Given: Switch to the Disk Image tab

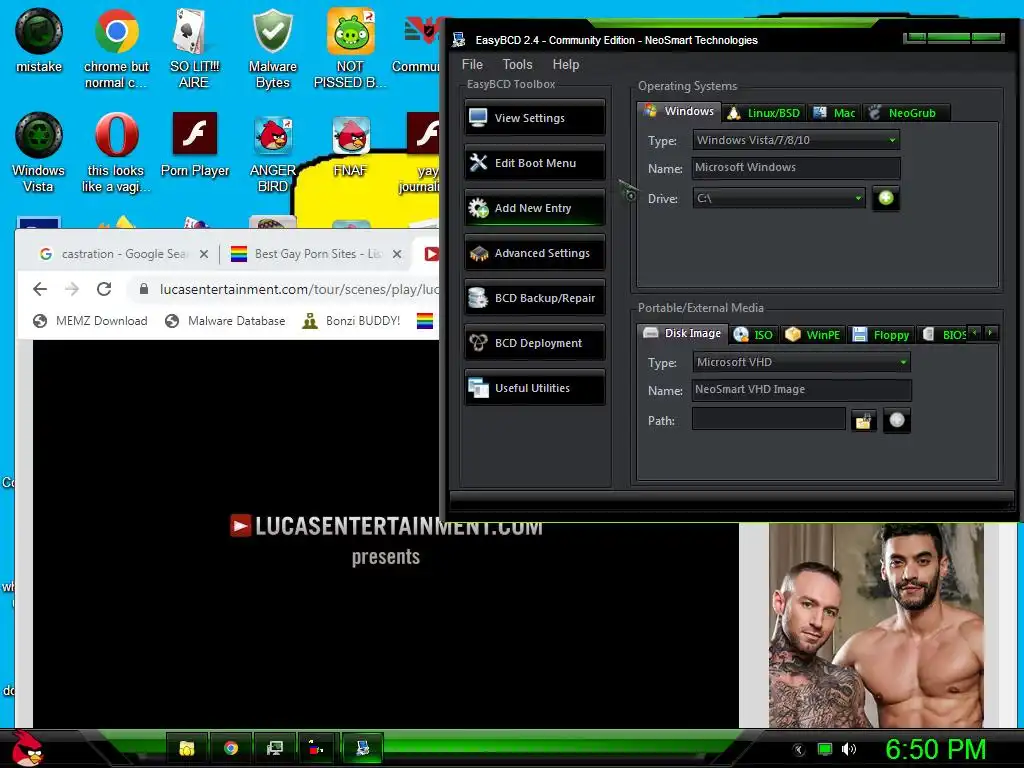Looking at the screenshot, I should point(682,333).
